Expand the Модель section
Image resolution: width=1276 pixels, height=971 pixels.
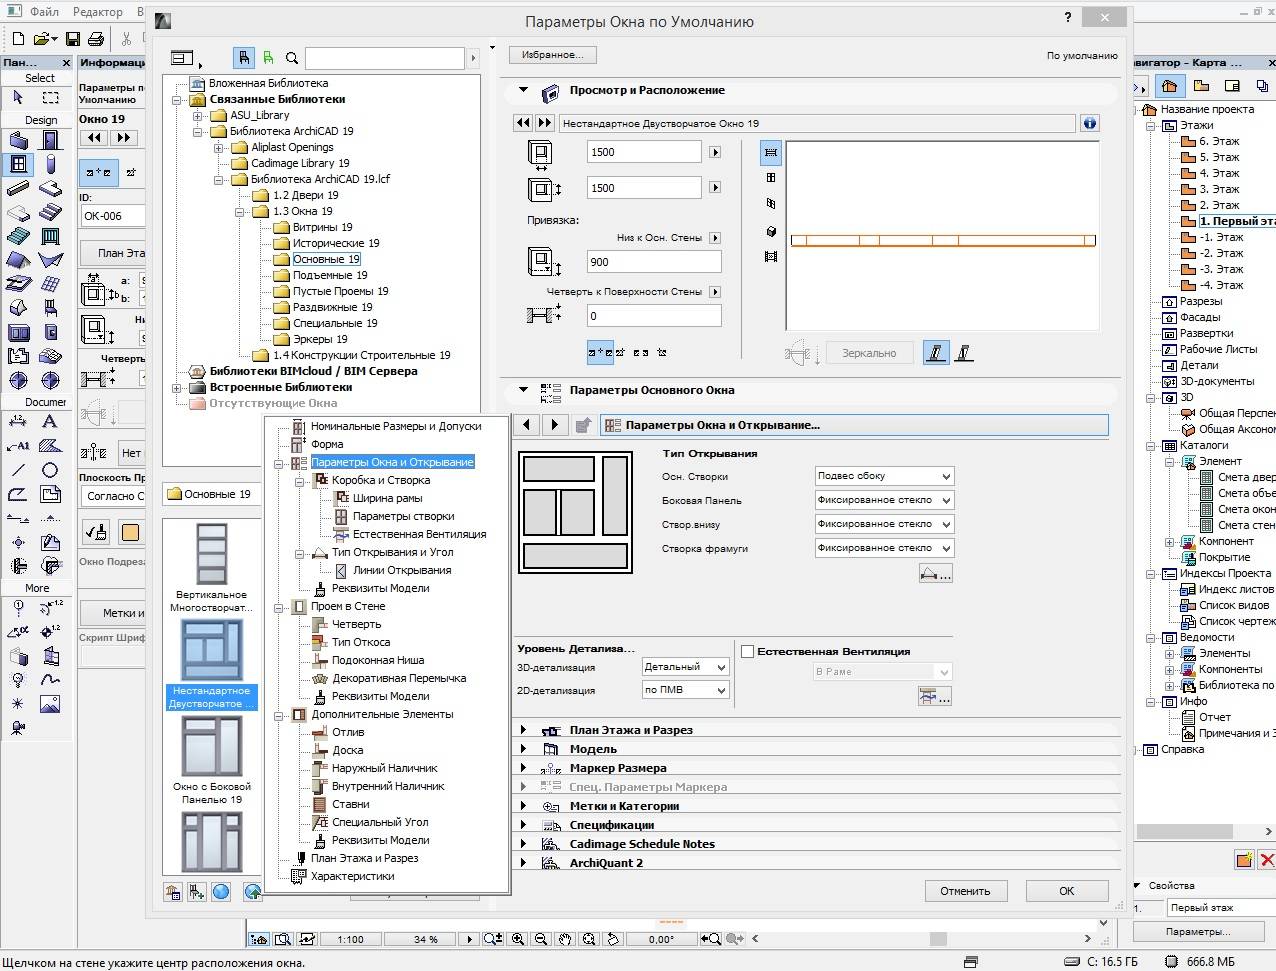point(523,749)
